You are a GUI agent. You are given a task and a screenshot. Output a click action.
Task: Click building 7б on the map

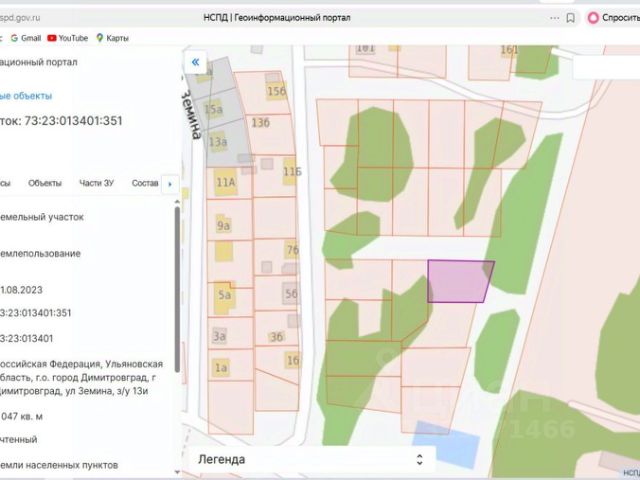pos(292,249)
